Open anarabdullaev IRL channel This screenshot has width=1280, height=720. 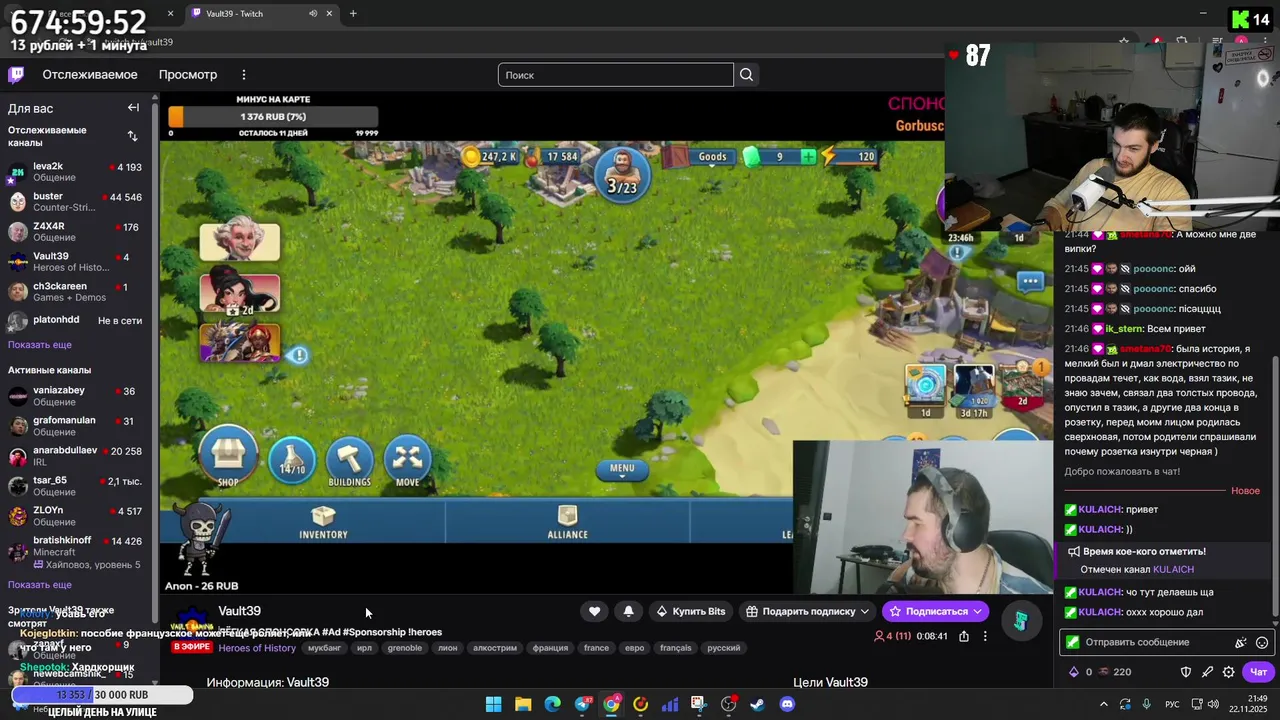(x=76, y=456)
